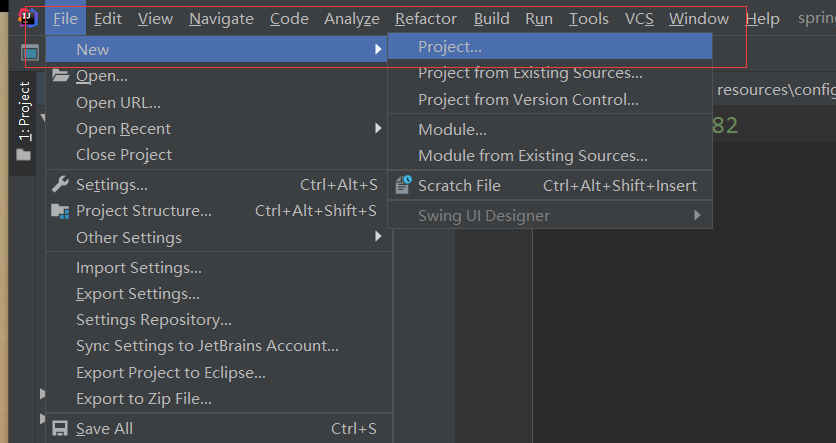The image size is (836, 443).
Task: Click the wrench icon beside Settings...
Action: [60, 184]
